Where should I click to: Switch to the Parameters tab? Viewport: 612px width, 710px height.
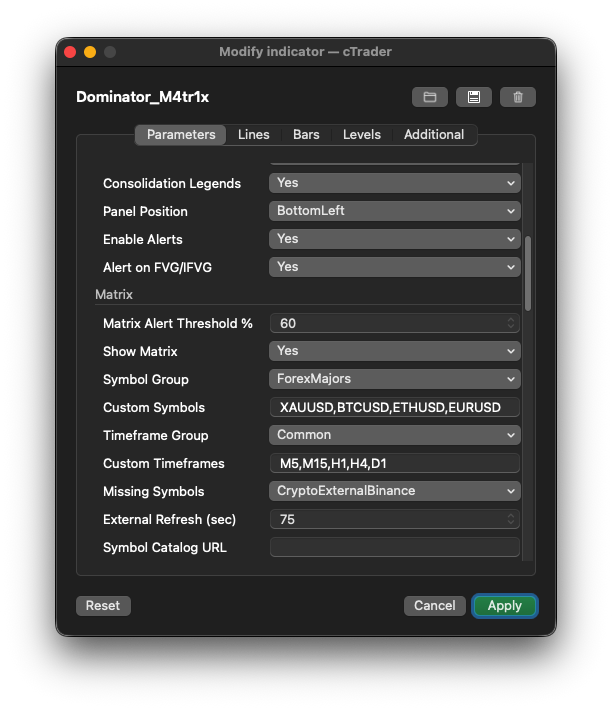[x=181, y=134]
